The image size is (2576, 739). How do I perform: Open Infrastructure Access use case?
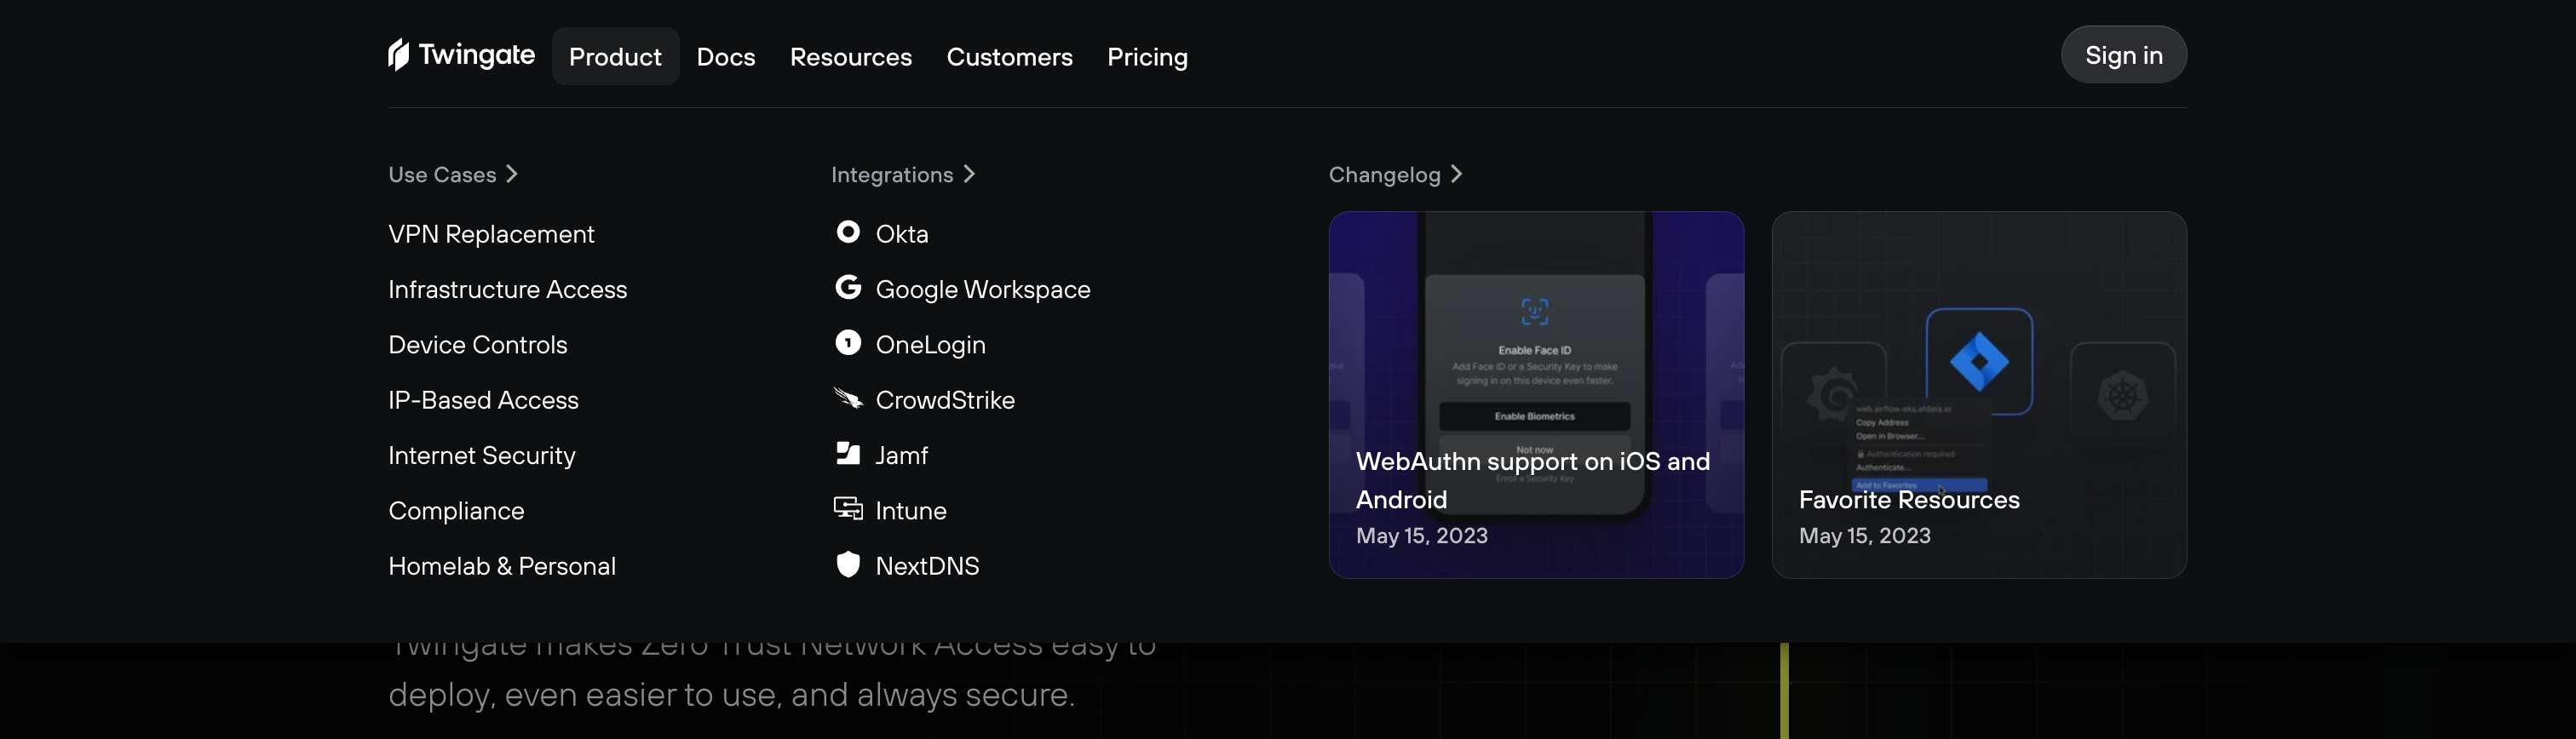(x=508, y=289)
